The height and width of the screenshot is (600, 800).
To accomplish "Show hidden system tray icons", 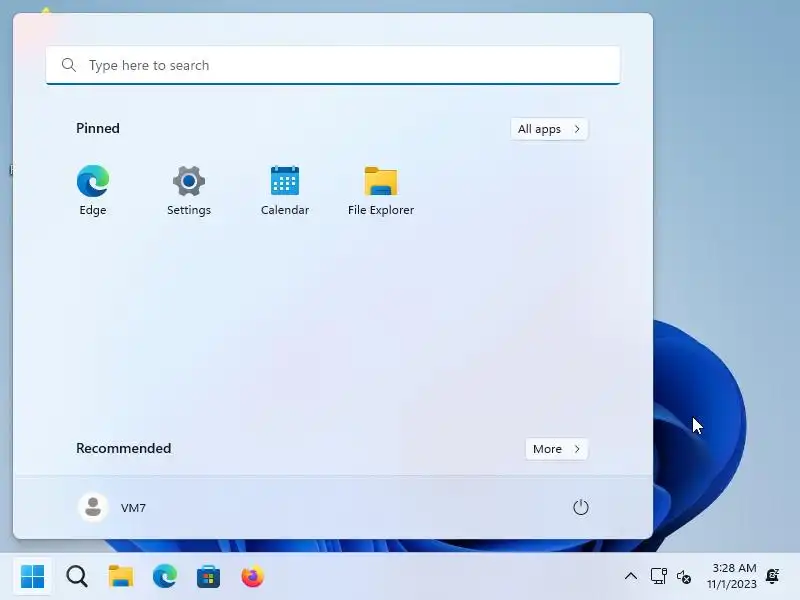I will point(631,577).
